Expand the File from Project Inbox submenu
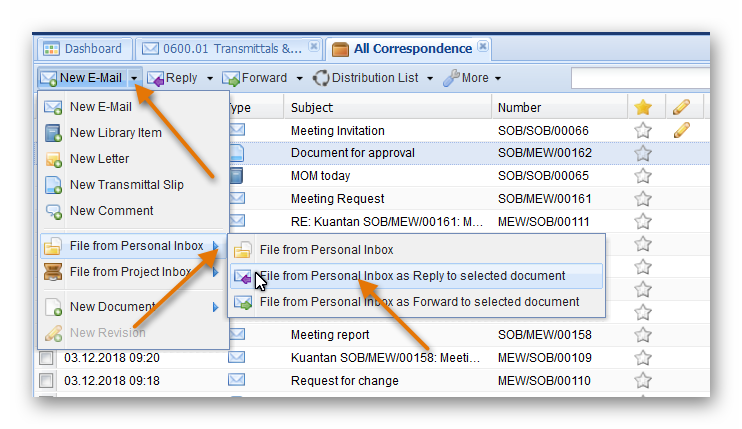 [215, 272]
